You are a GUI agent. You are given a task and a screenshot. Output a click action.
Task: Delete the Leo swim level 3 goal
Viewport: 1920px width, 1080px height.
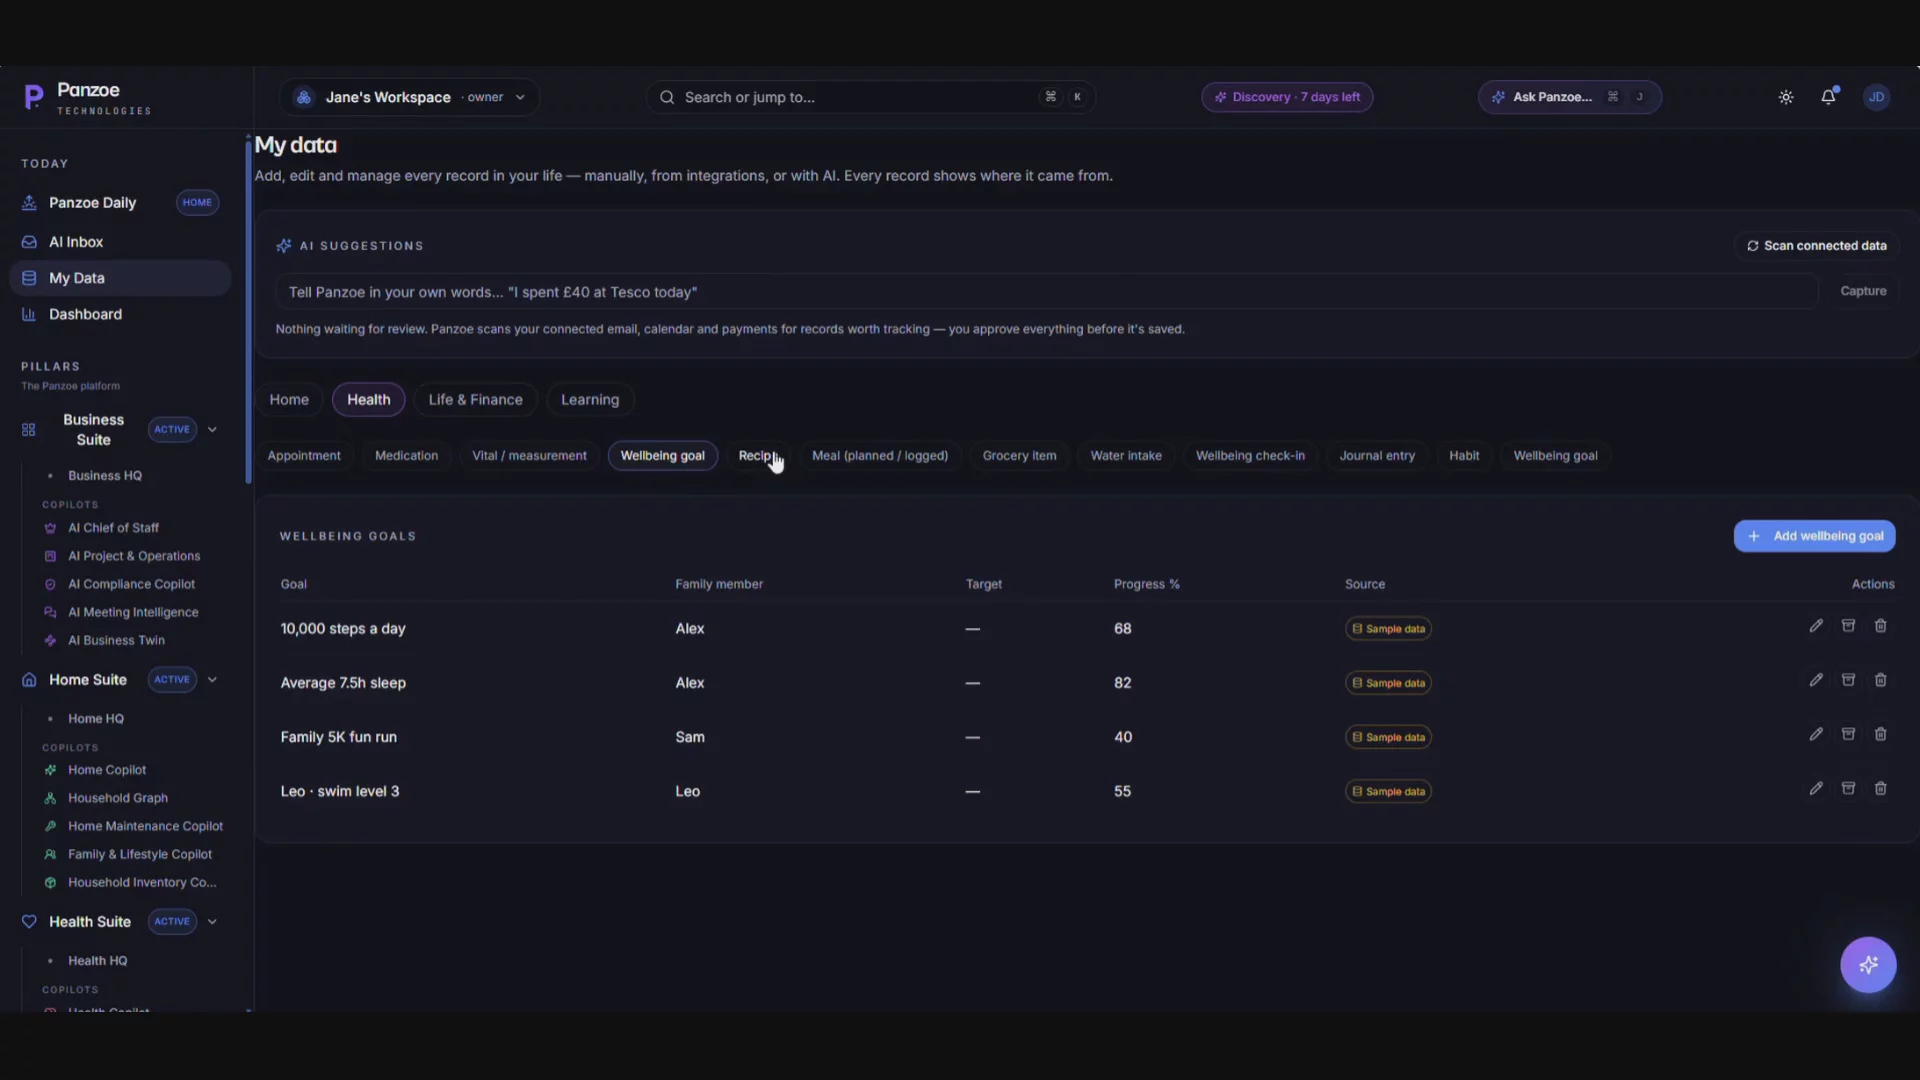tap(1880, 788)
